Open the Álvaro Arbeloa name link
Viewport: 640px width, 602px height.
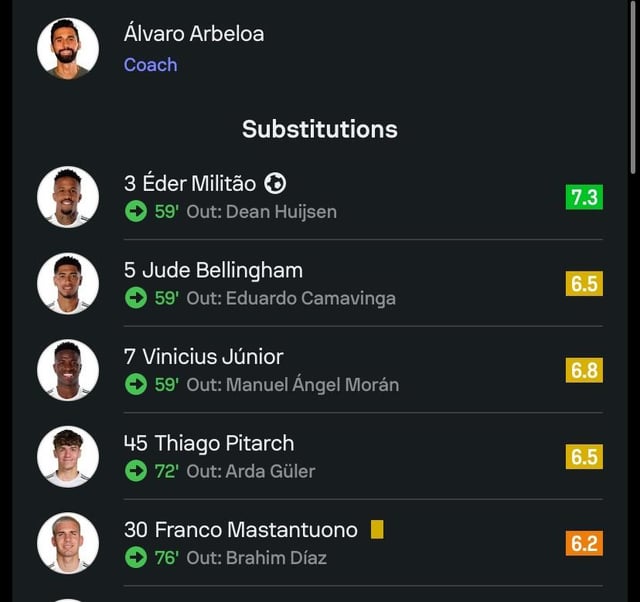point(194,33)
